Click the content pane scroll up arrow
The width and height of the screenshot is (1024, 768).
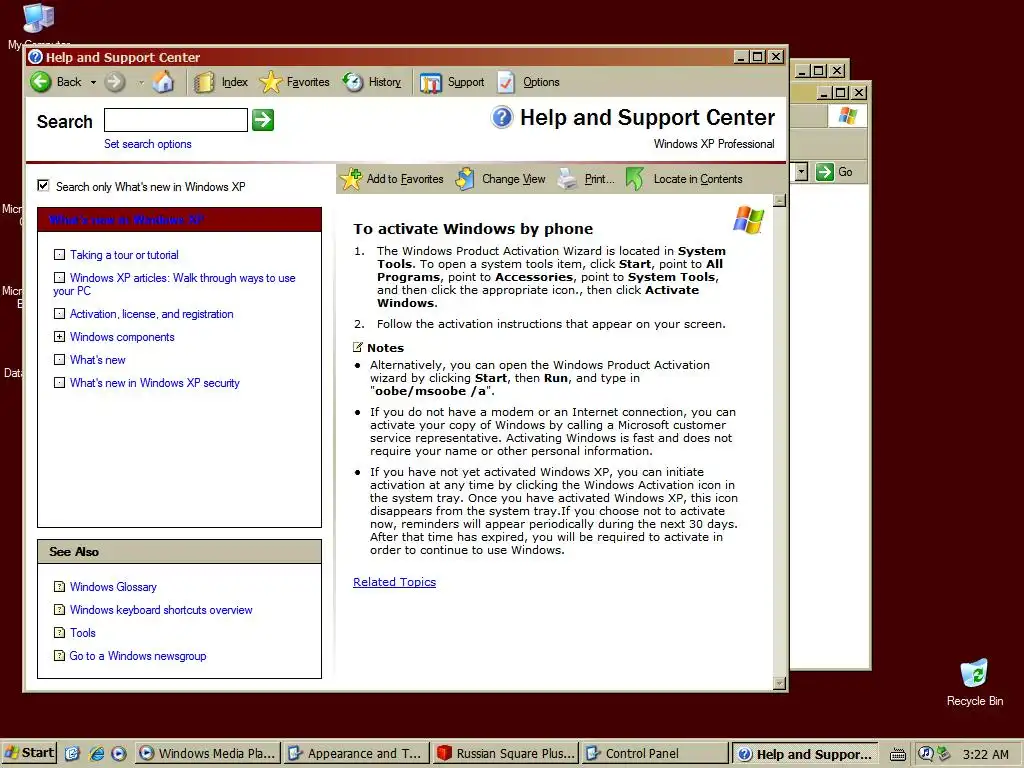point(779,200)
